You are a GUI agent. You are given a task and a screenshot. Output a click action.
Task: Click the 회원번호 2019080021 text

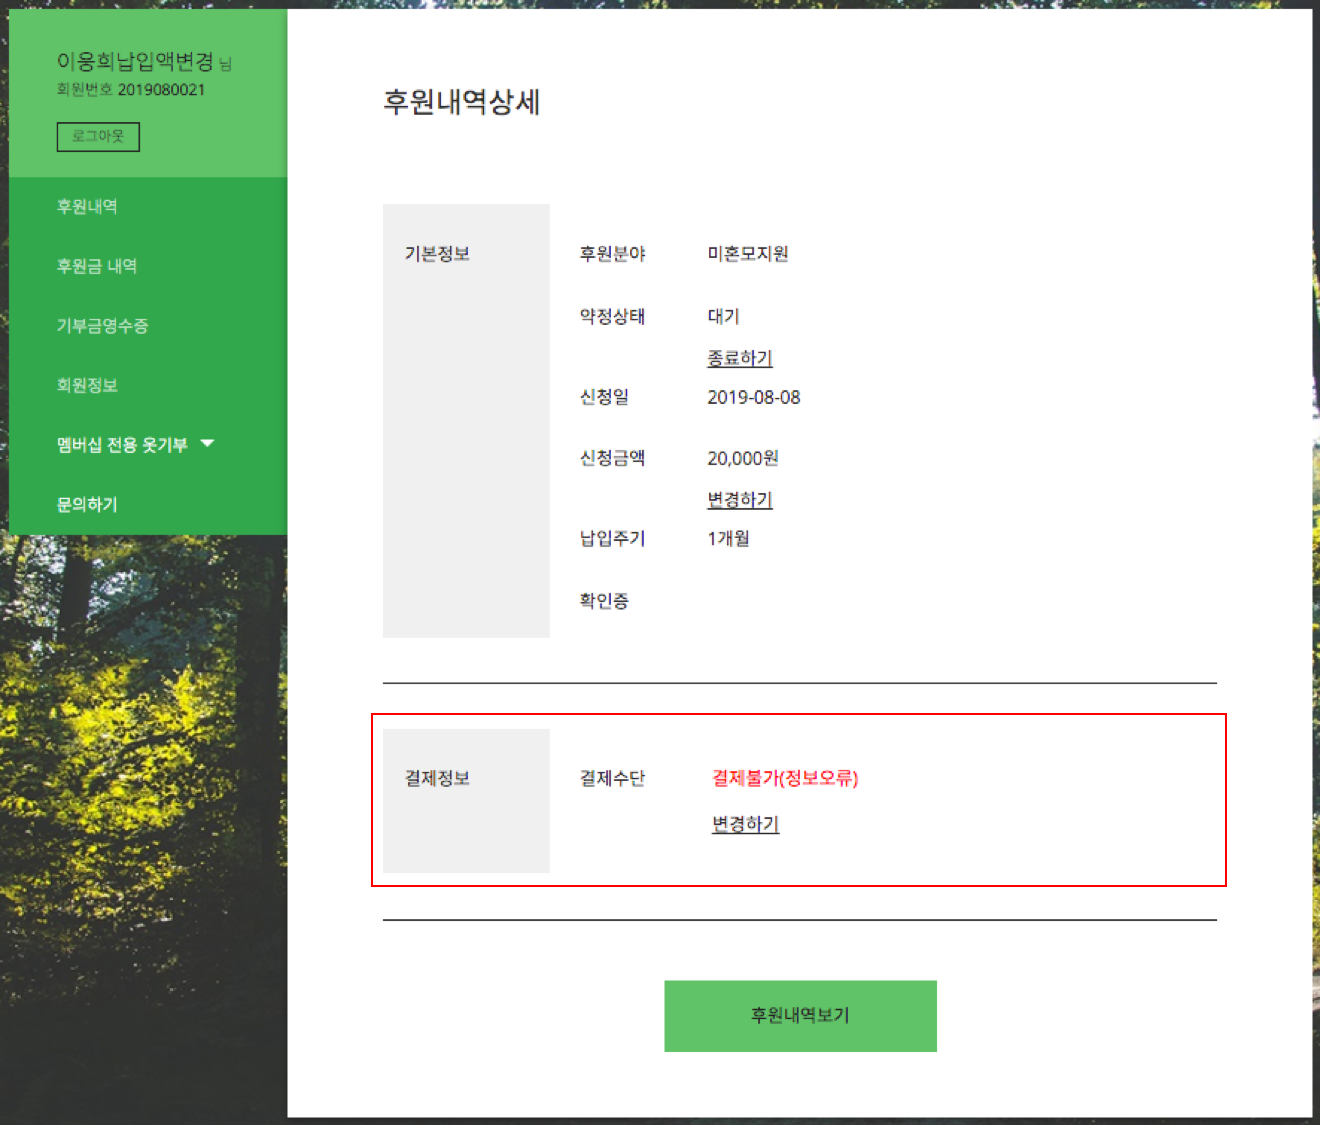pos(131,90)
